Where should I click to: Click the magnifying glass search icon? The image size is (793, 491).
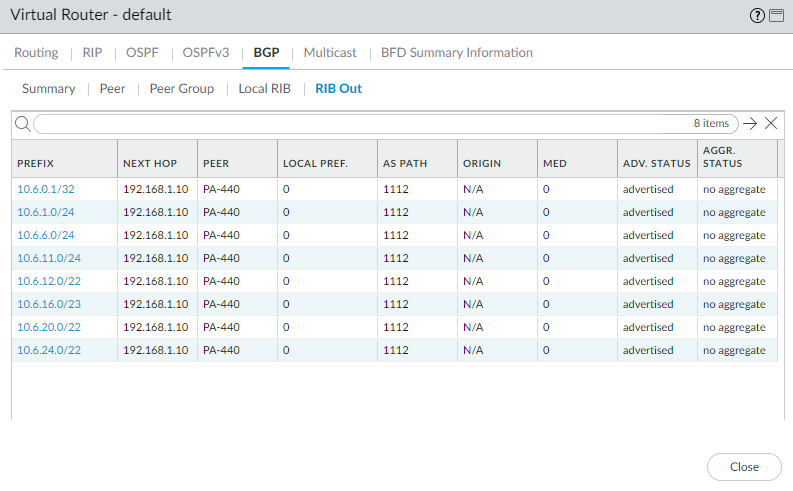coord(22,123)
